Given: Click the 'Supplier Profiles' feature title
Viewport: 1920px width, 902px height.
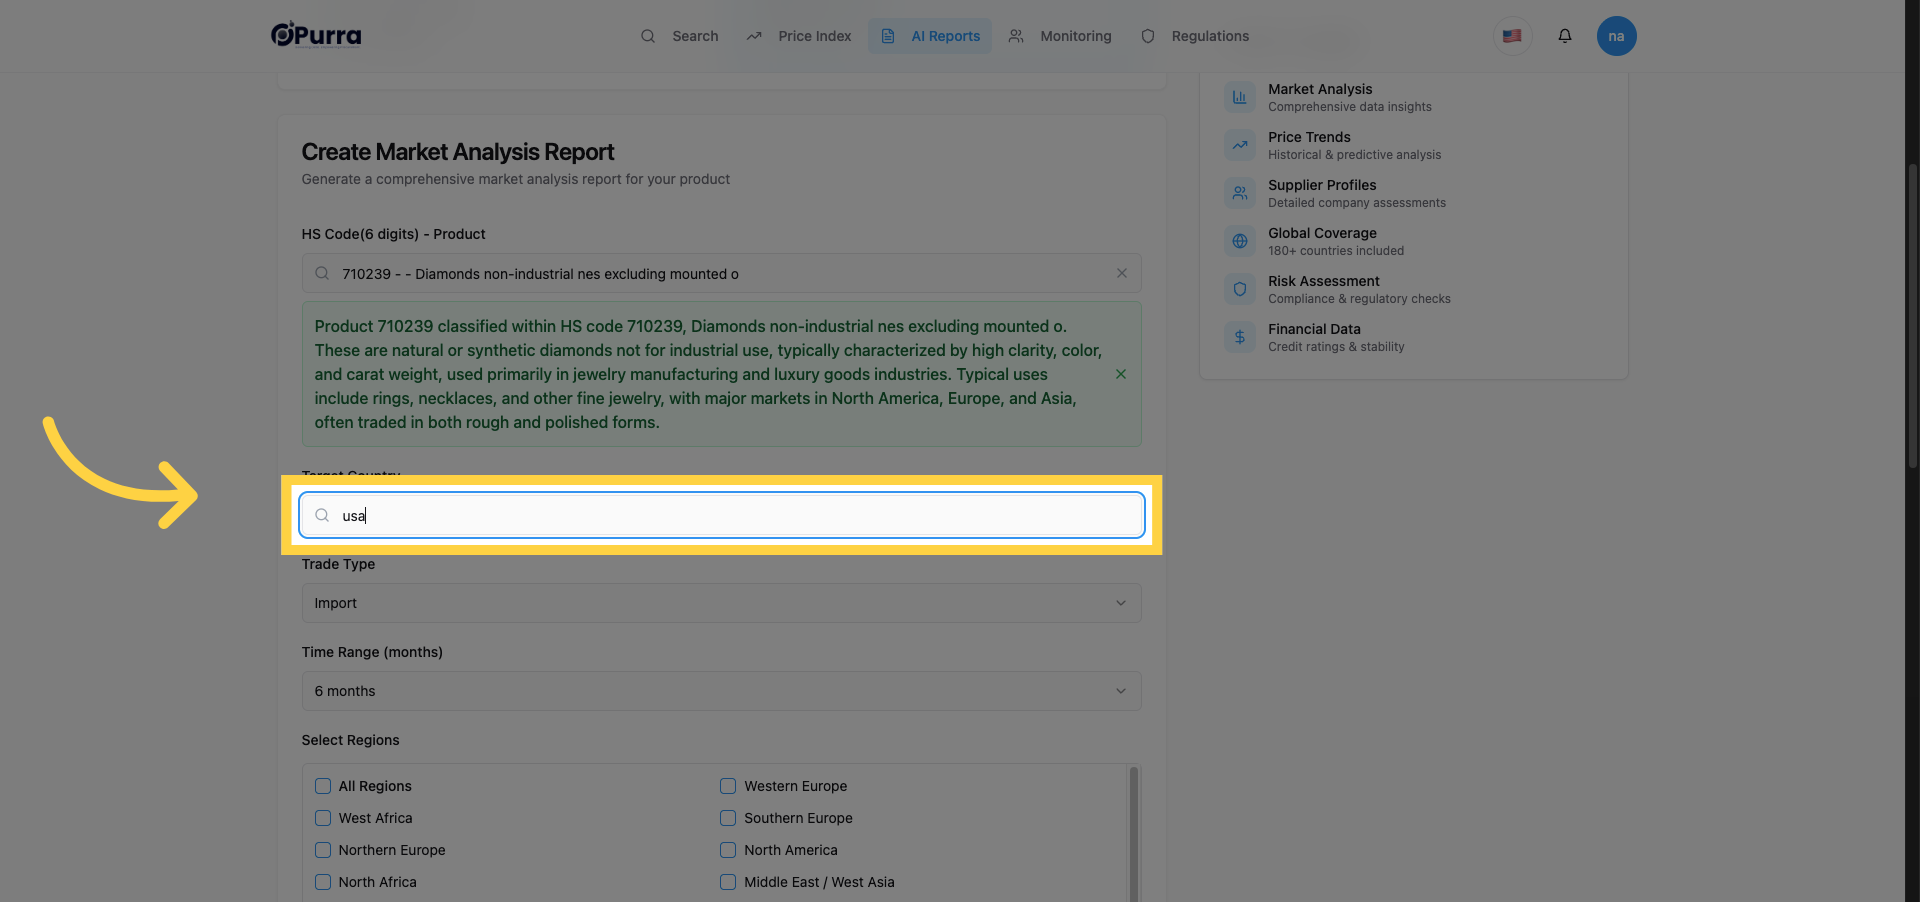Looking at the screenshot, I should click(1322, 185).
